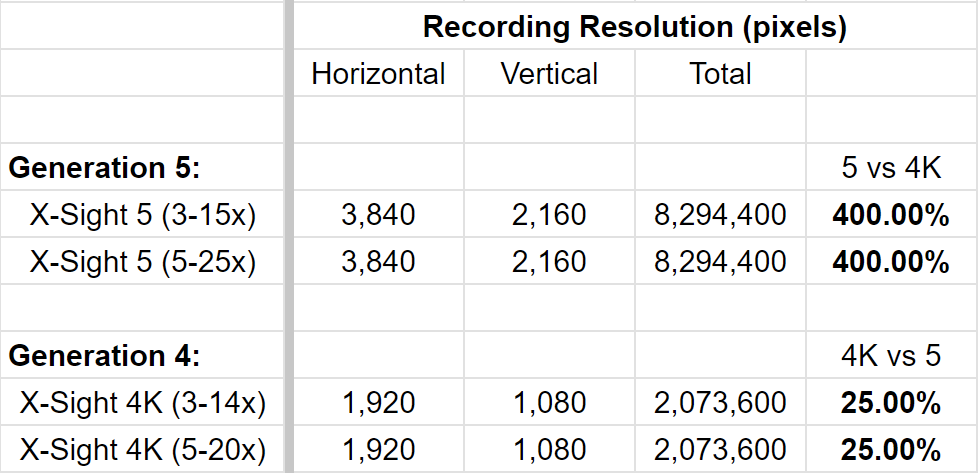Click horizontal value 1,920 for X-Sight 4K (5-20x)
Screen dimensions: 978x473
point(378,449)
